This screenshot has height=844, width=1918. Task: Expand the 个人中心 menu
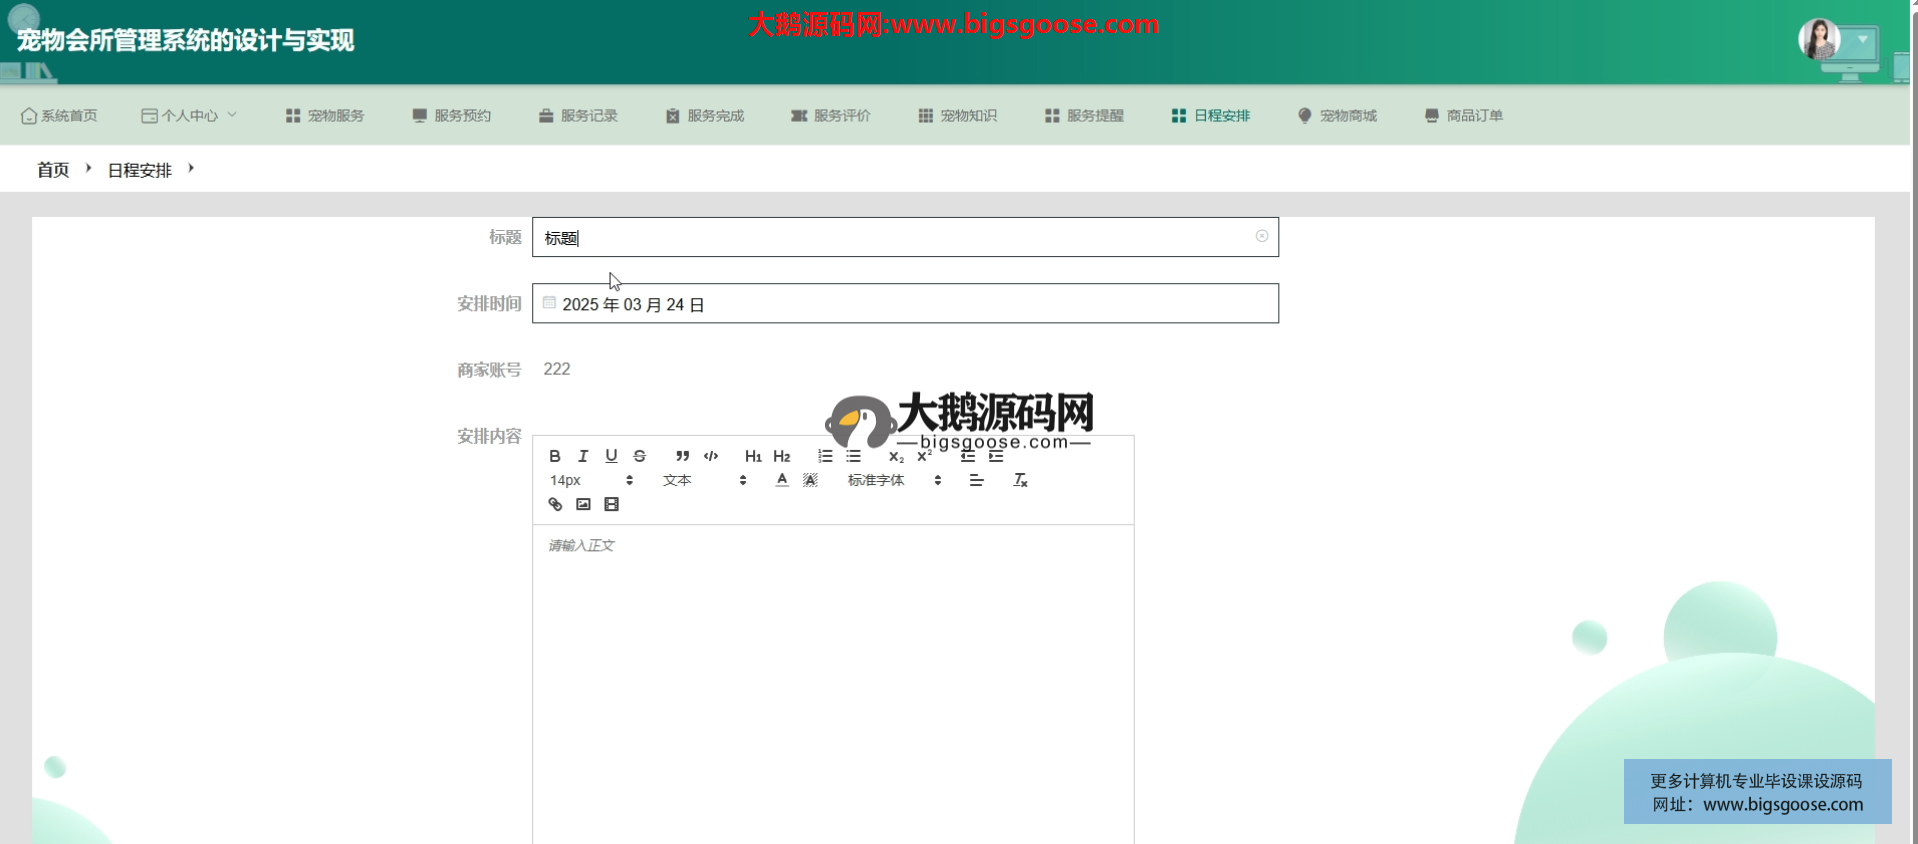(x=189, y=116)
